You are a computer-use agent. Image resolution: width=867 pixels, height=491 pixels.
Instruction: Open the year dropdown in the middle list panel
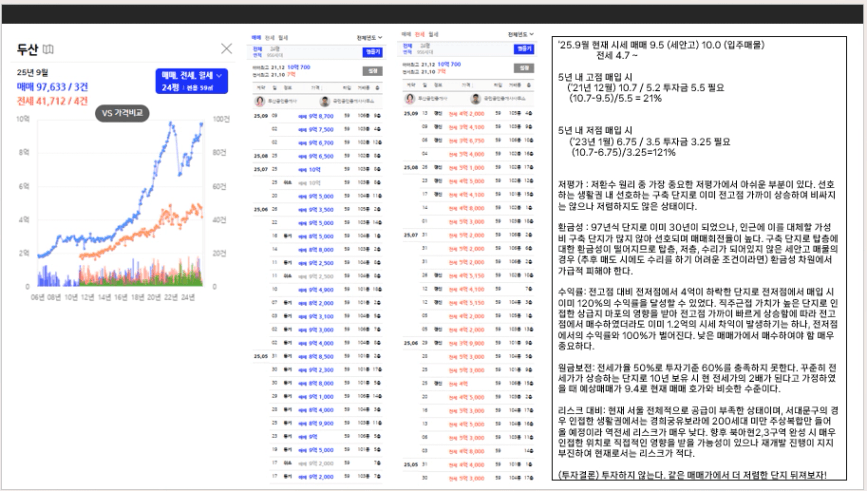369,38
